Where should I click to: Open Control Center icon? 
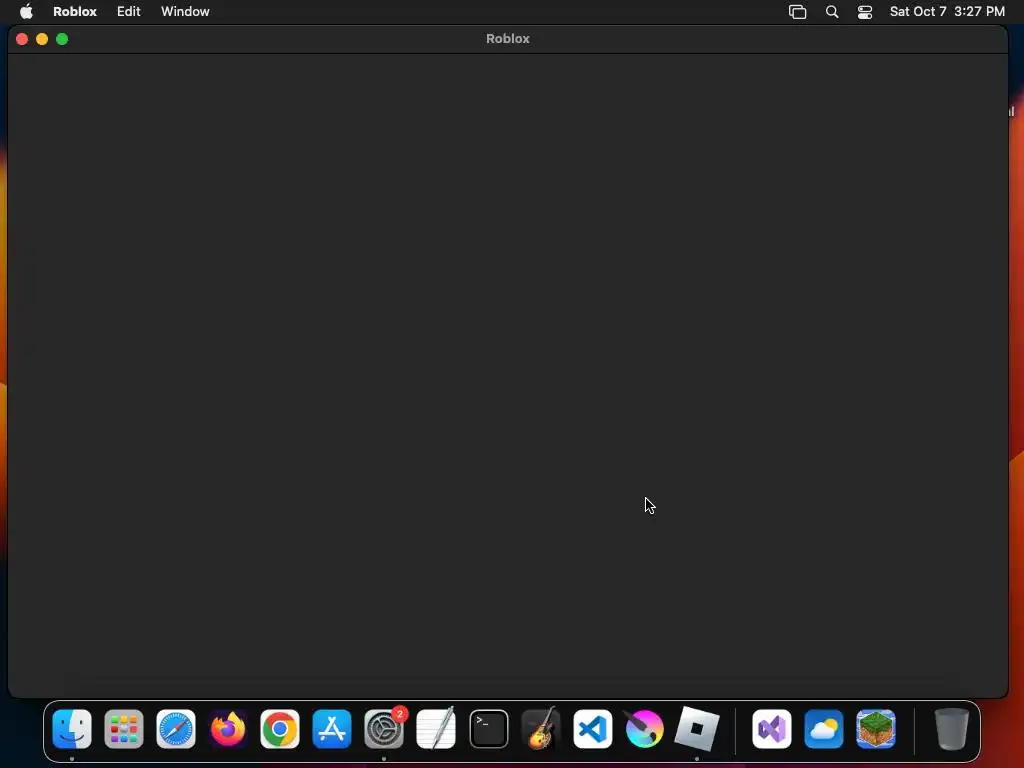[865, 12]
